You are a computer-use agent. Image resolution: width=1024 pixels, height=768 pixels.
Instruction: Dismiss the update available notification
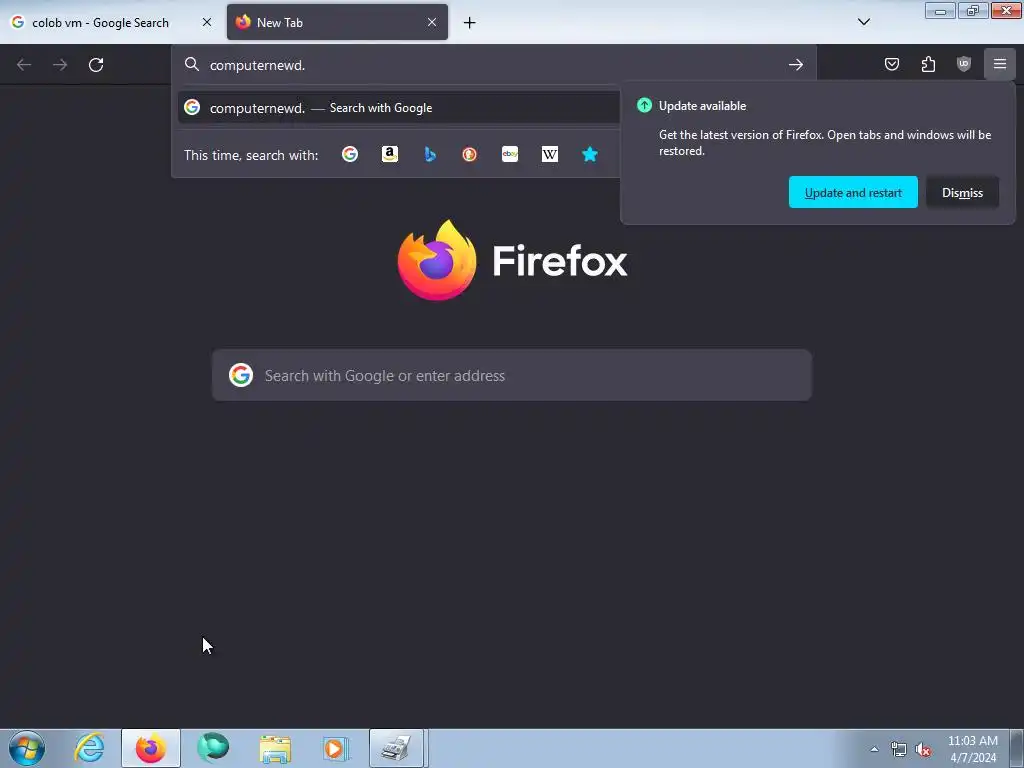[962, 192]
